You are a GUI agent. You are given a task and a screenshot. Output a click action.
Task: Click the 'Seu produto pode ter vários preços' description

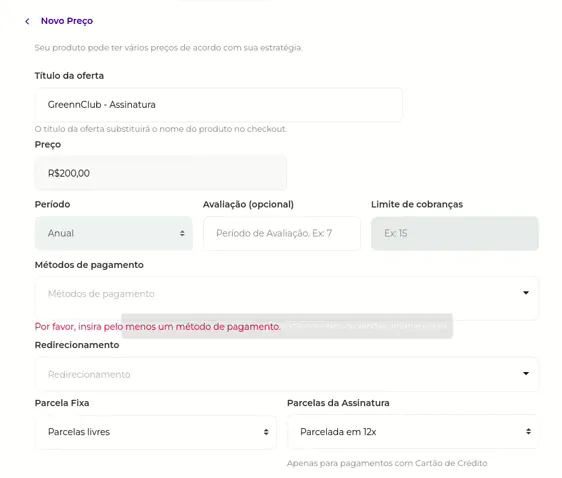[x=168, y=48]
